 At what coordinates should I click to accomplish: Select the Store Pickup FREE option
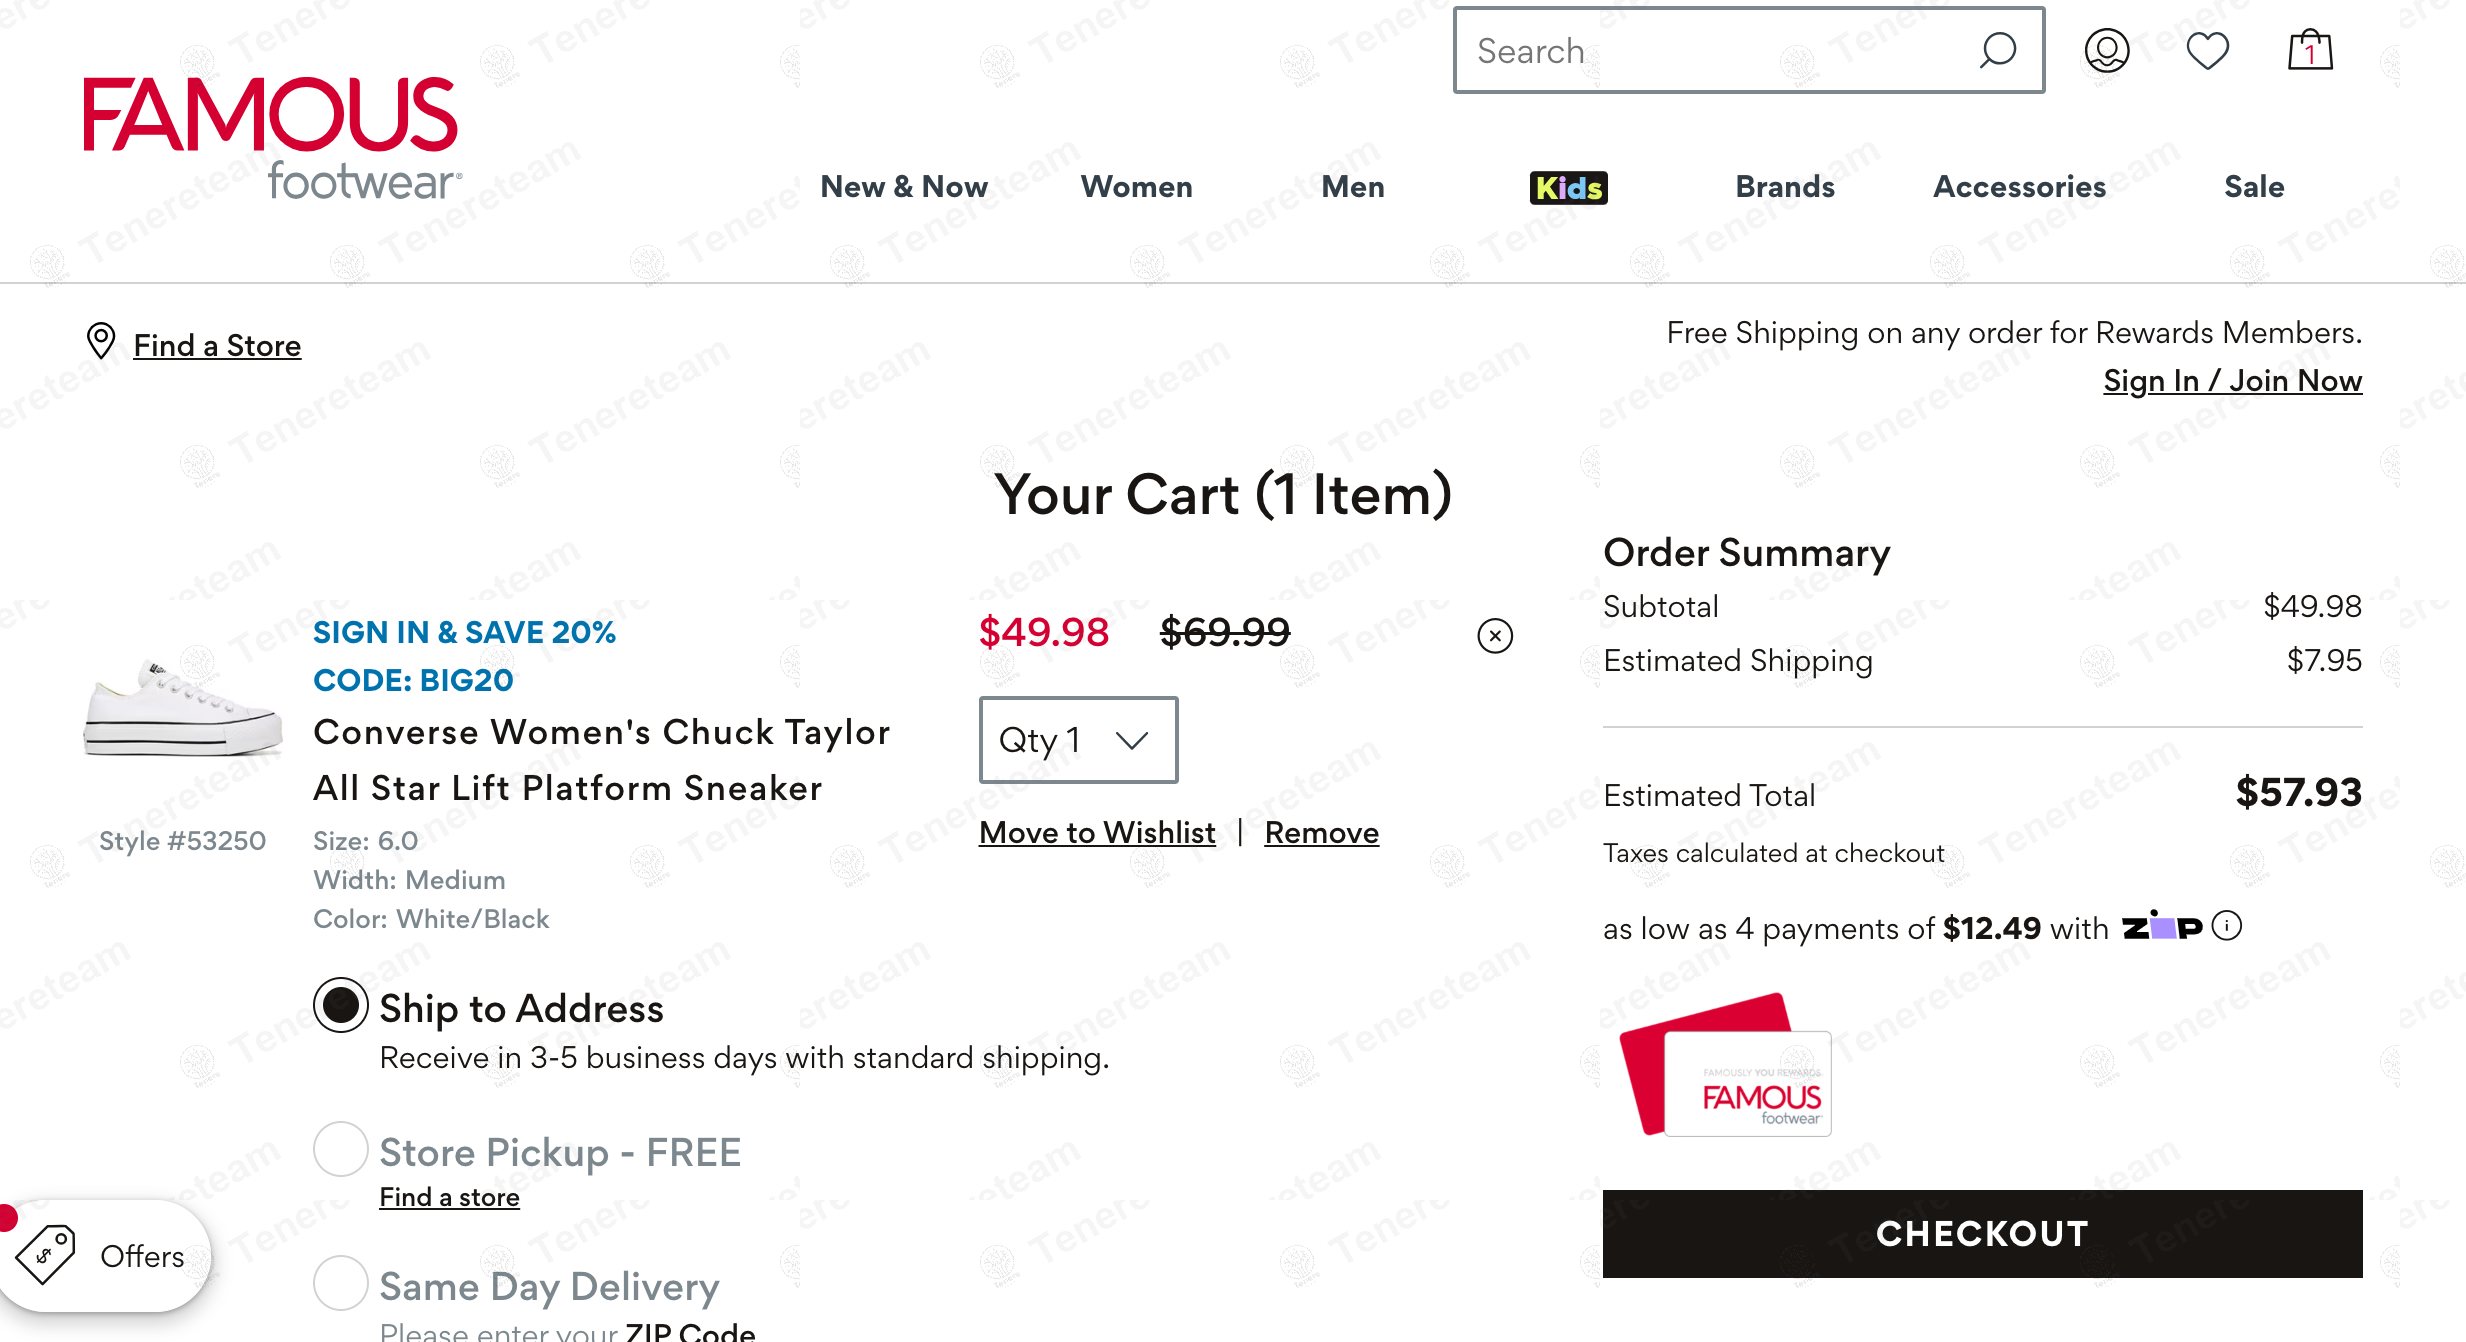pyautogui.click(x=340, y=1151)
